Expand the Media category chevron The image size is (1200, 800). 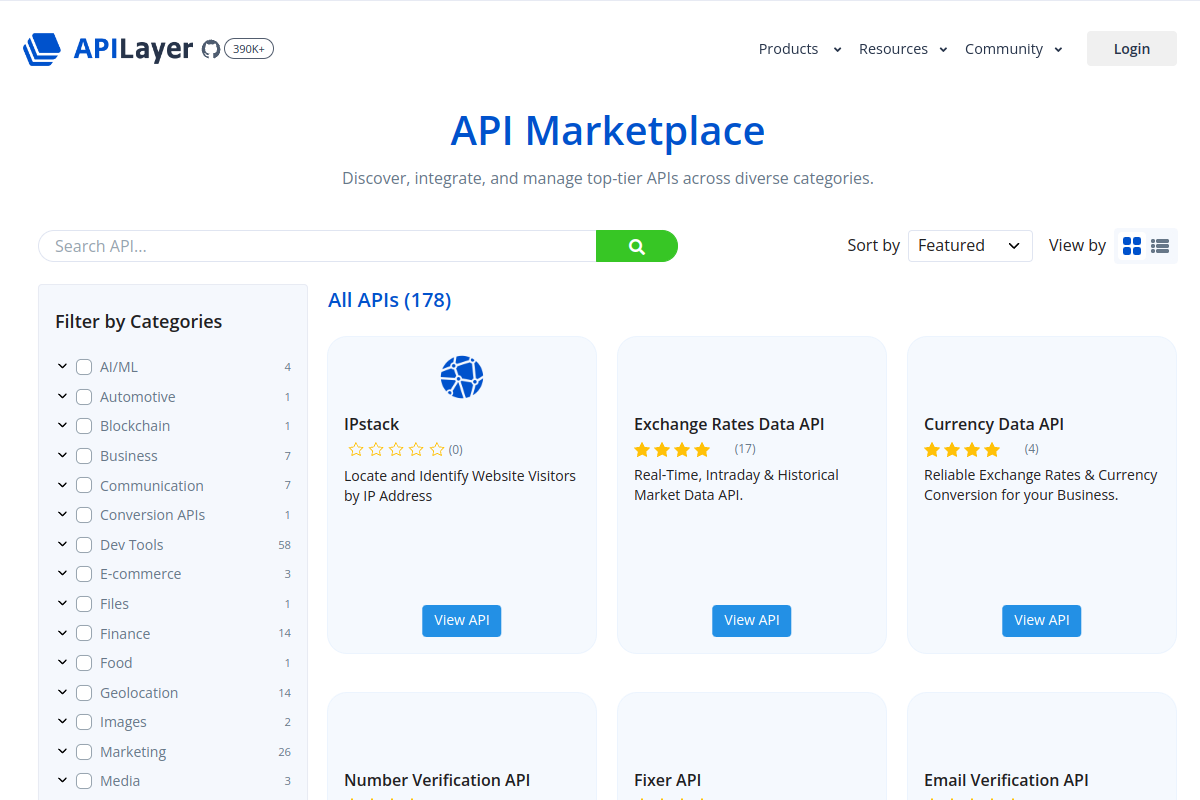pyautogui.click(x=62, y=781)
